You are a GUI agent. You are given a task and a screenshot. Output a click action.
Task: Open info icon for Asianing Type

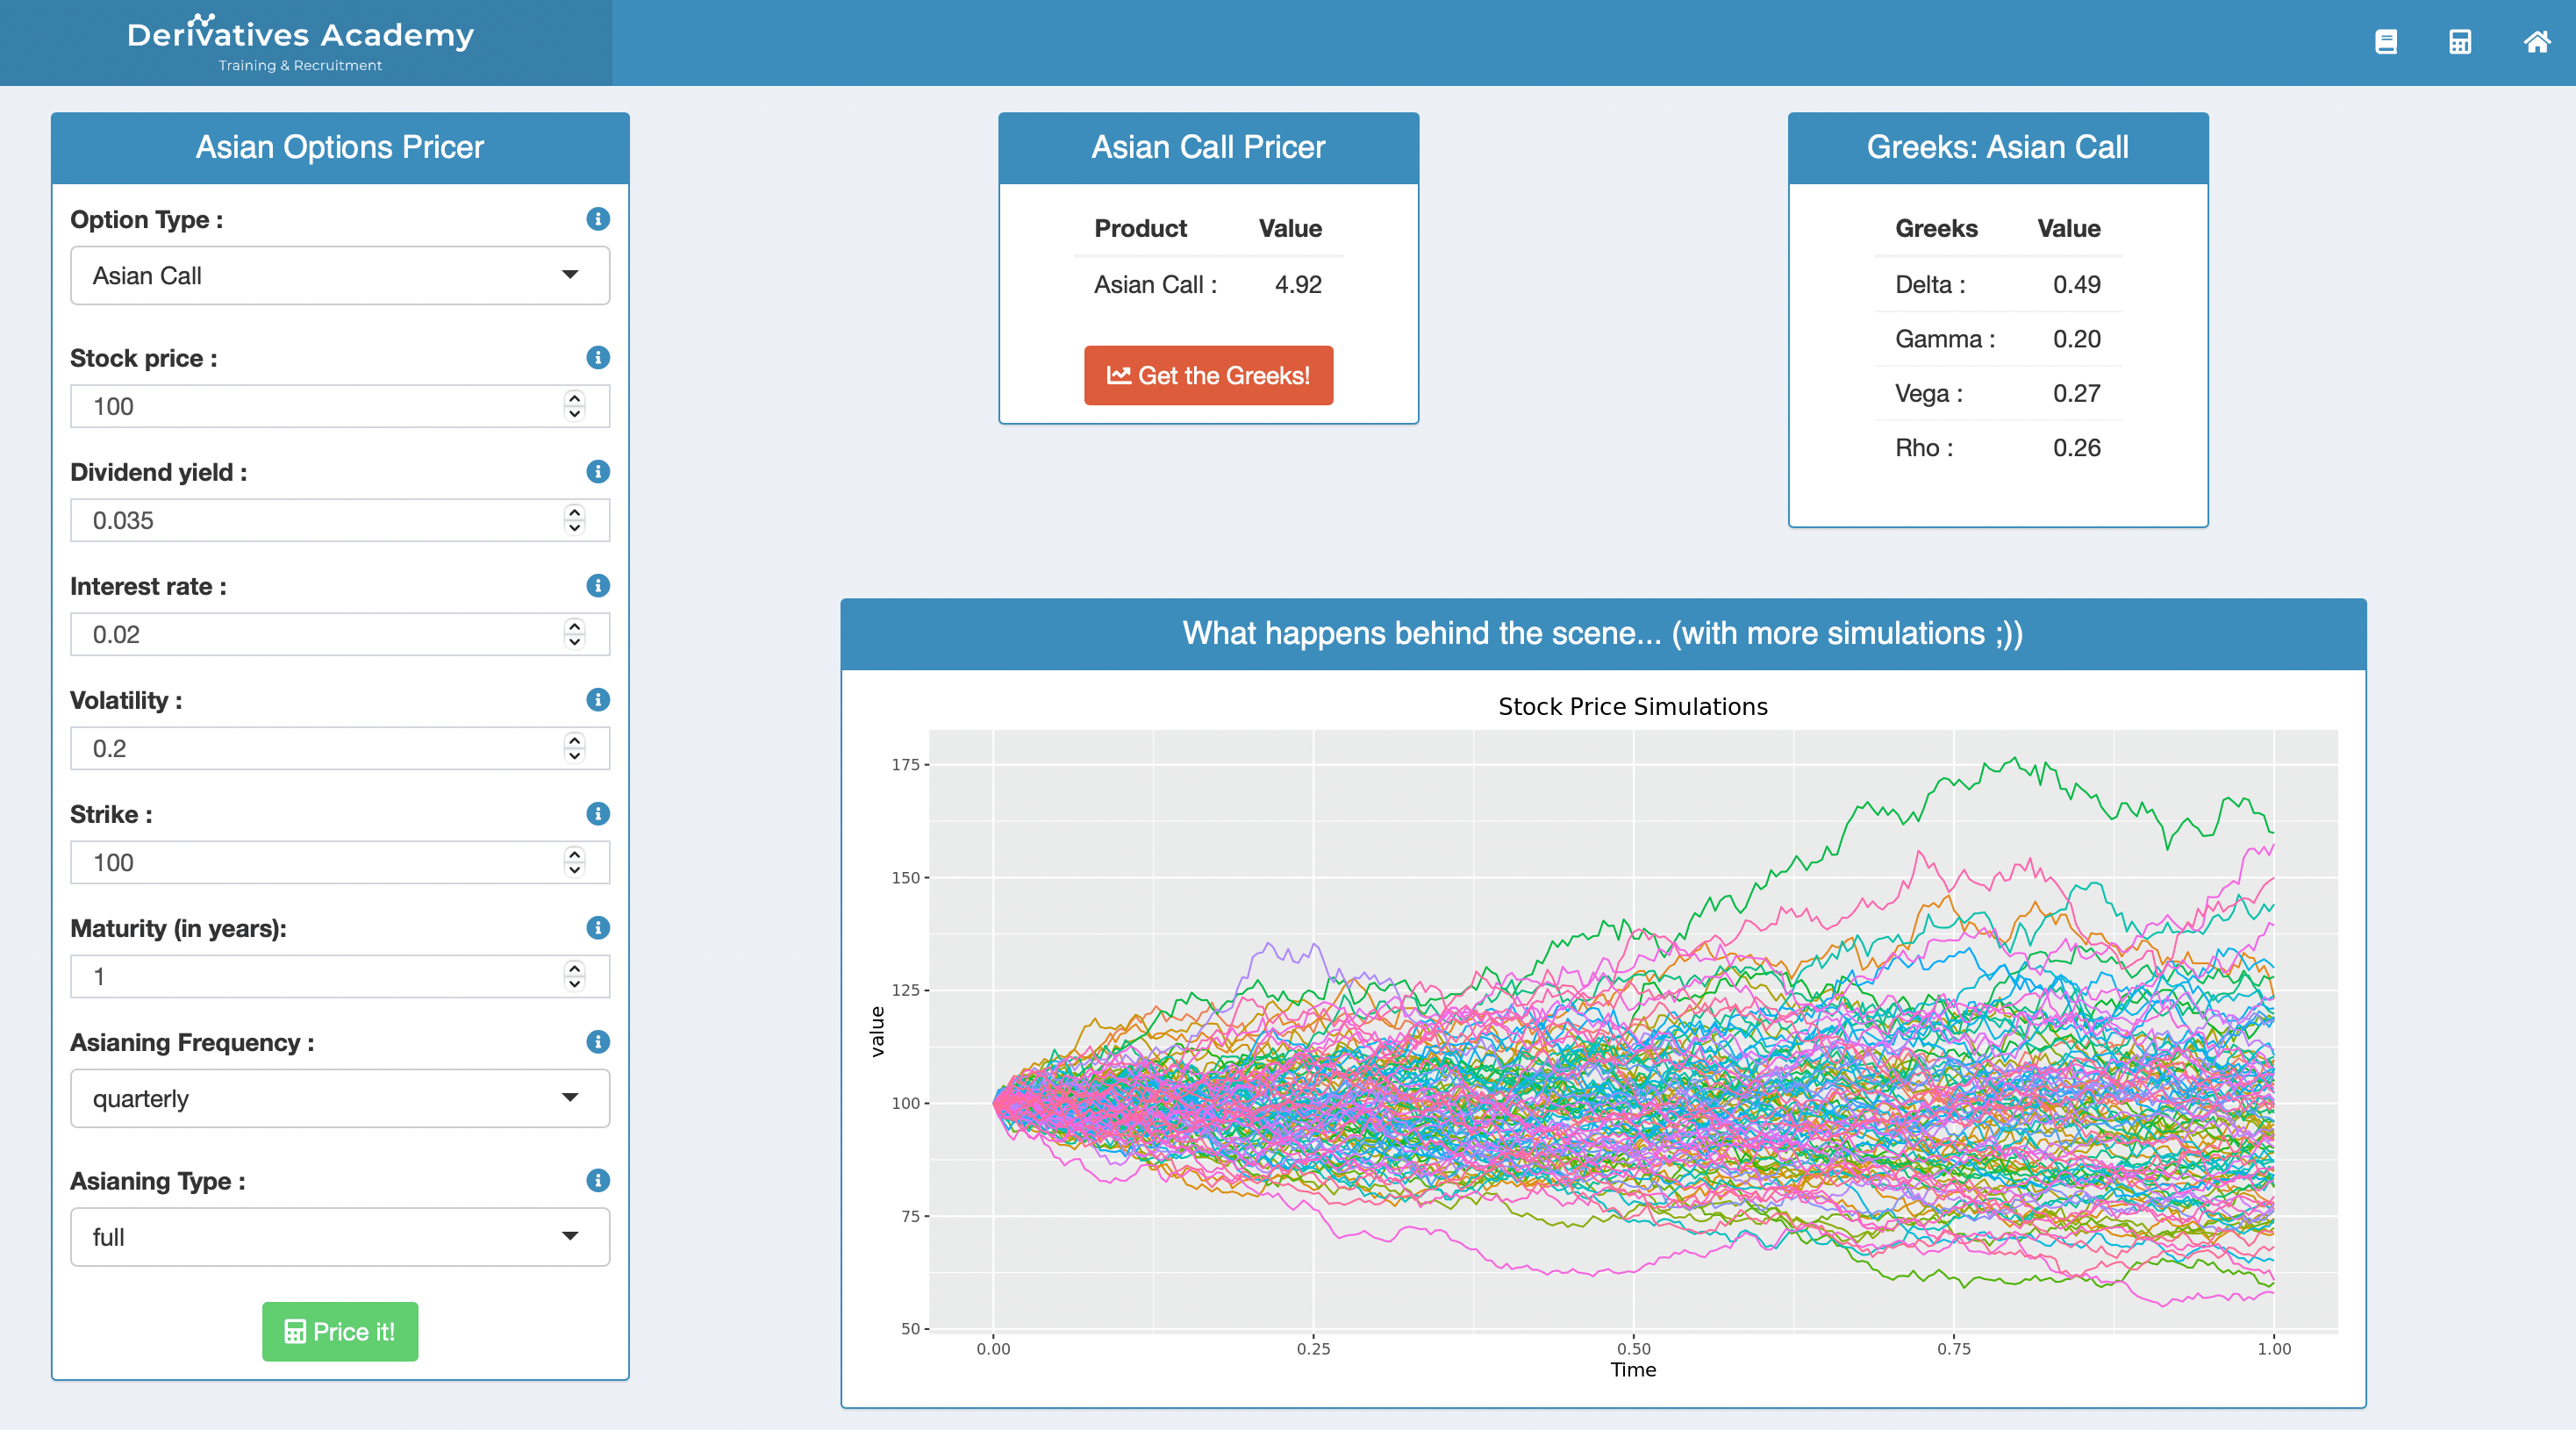tap(598, 1181)
